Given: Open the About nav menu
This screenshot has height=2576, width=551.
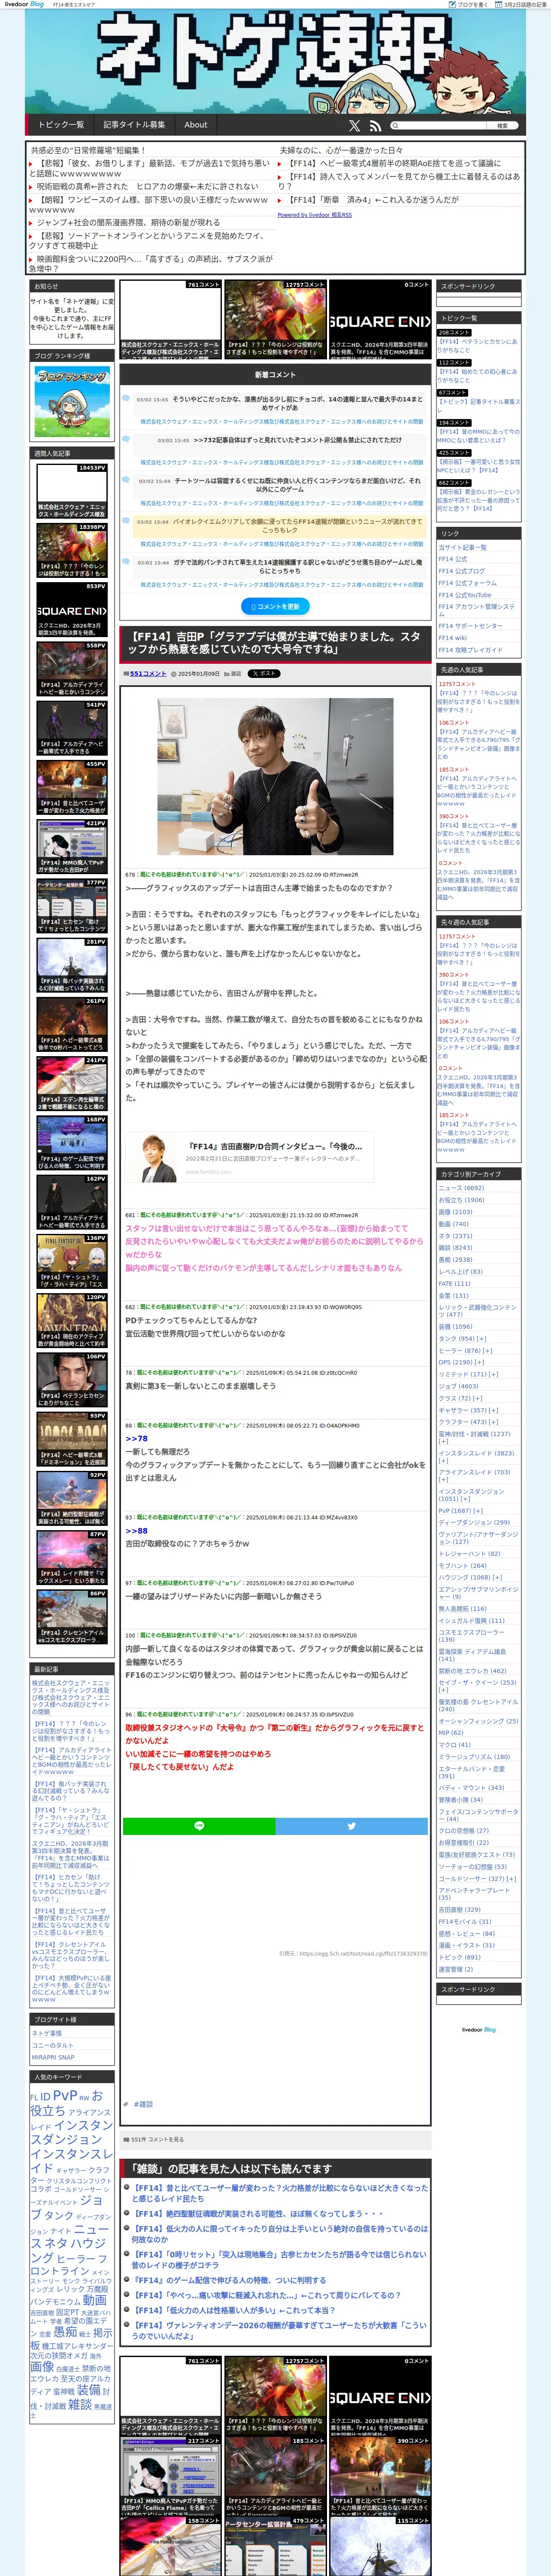Looking at the screenshot, I should [x=196, y=125].
